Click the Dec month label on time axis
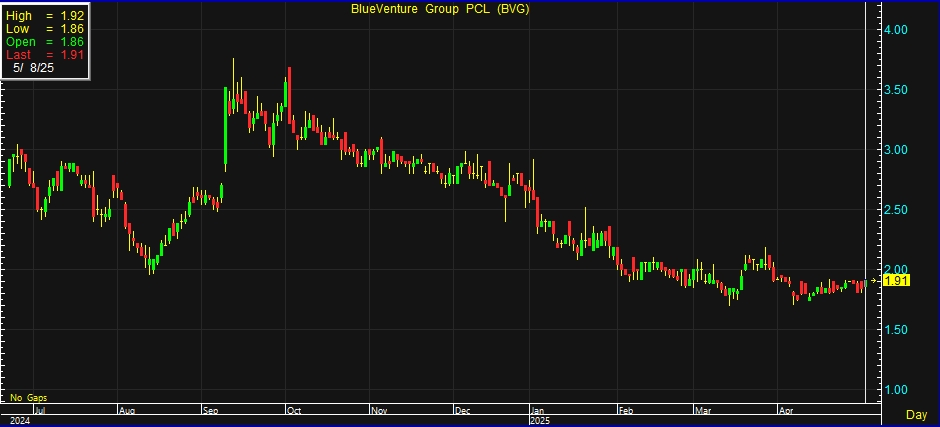Viewport: 940px width, 427px height. coord(463,411)
